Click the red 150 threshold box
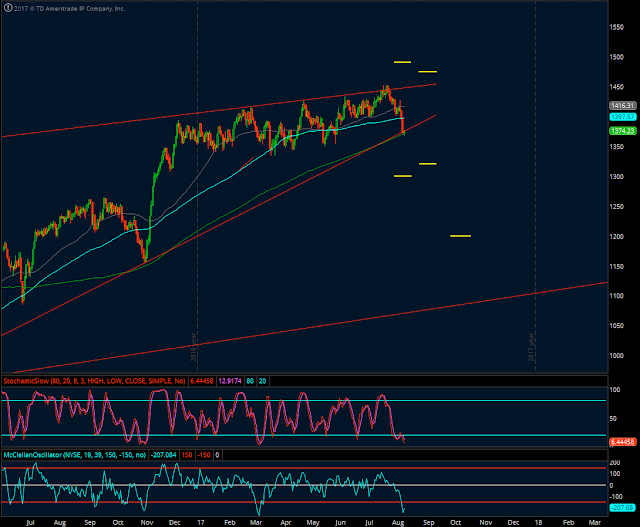 tap(187, 455)
